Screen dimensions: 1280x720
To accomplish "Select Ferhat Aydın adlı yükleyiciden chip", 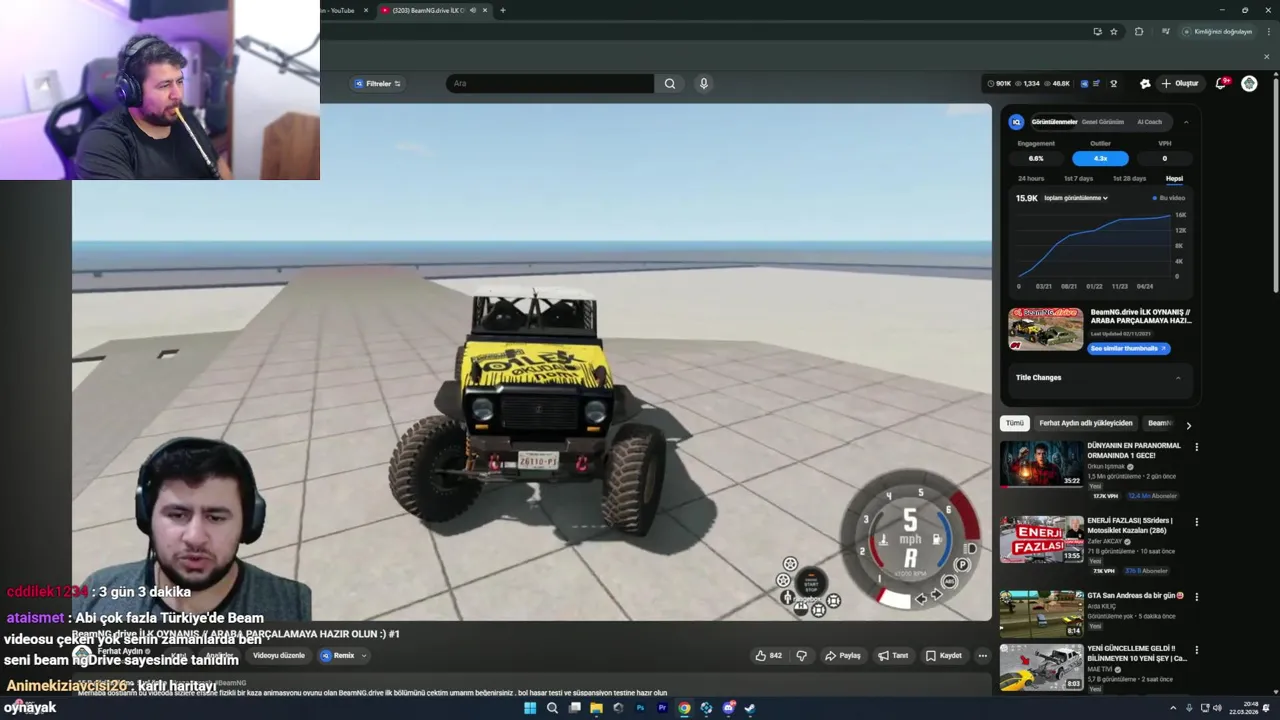I will coord(1086,423).
